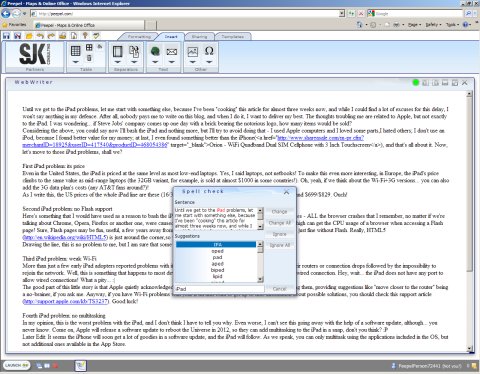Viewport: 480px width, 374px height.
Task: Click the replacement word text field
Action: coord(219,289)
